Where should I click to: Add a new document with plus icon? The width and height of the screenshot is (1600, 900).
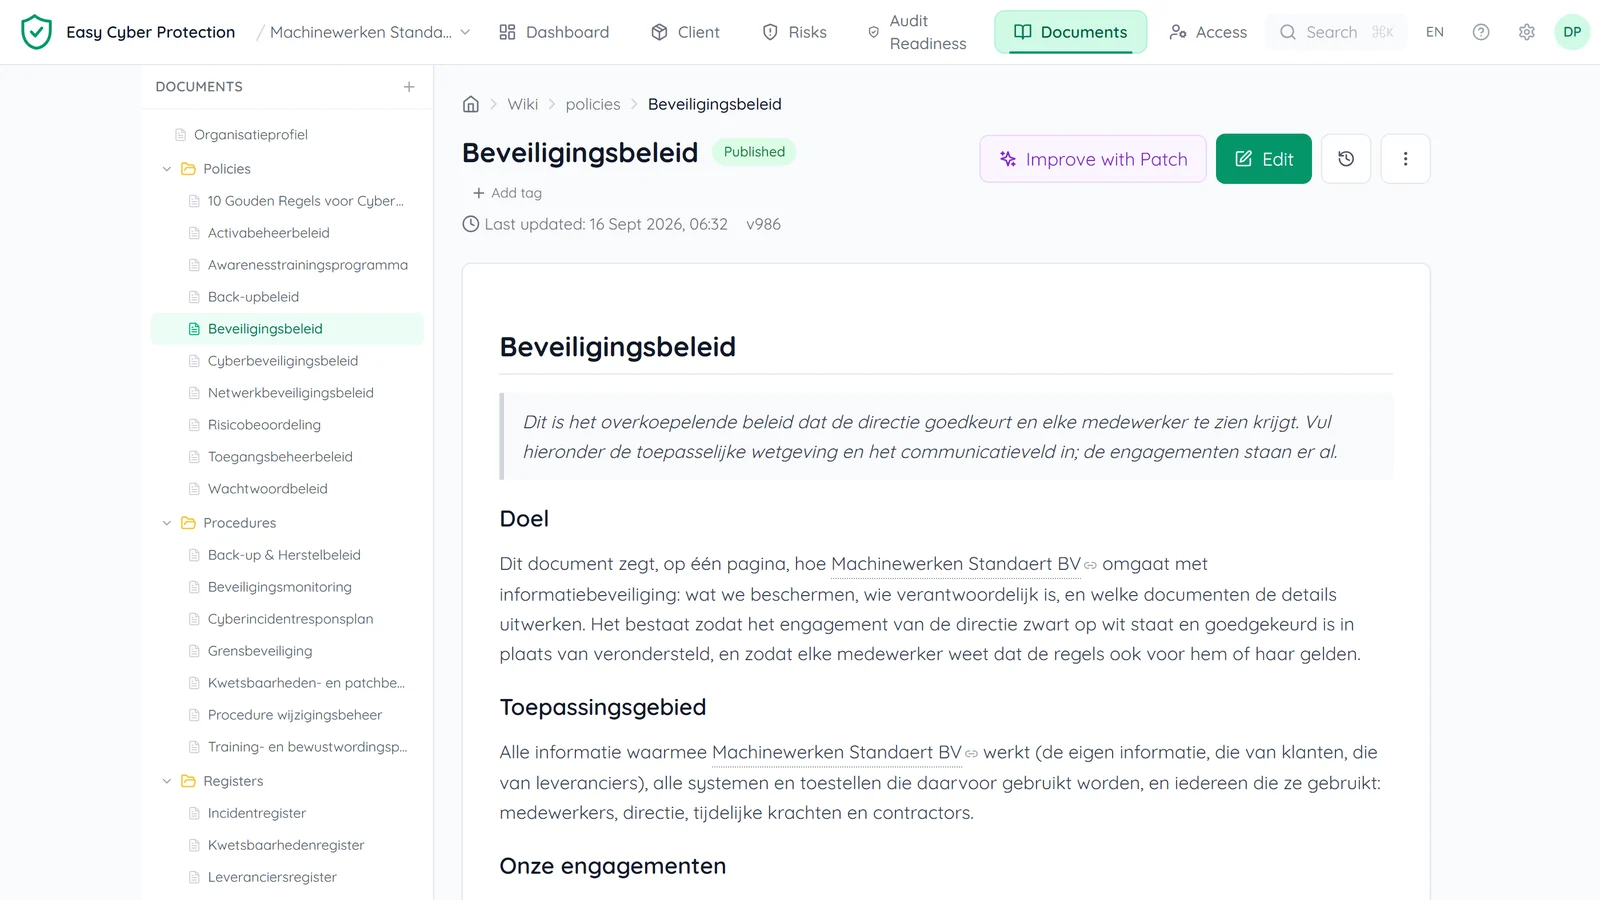point(409,87)
